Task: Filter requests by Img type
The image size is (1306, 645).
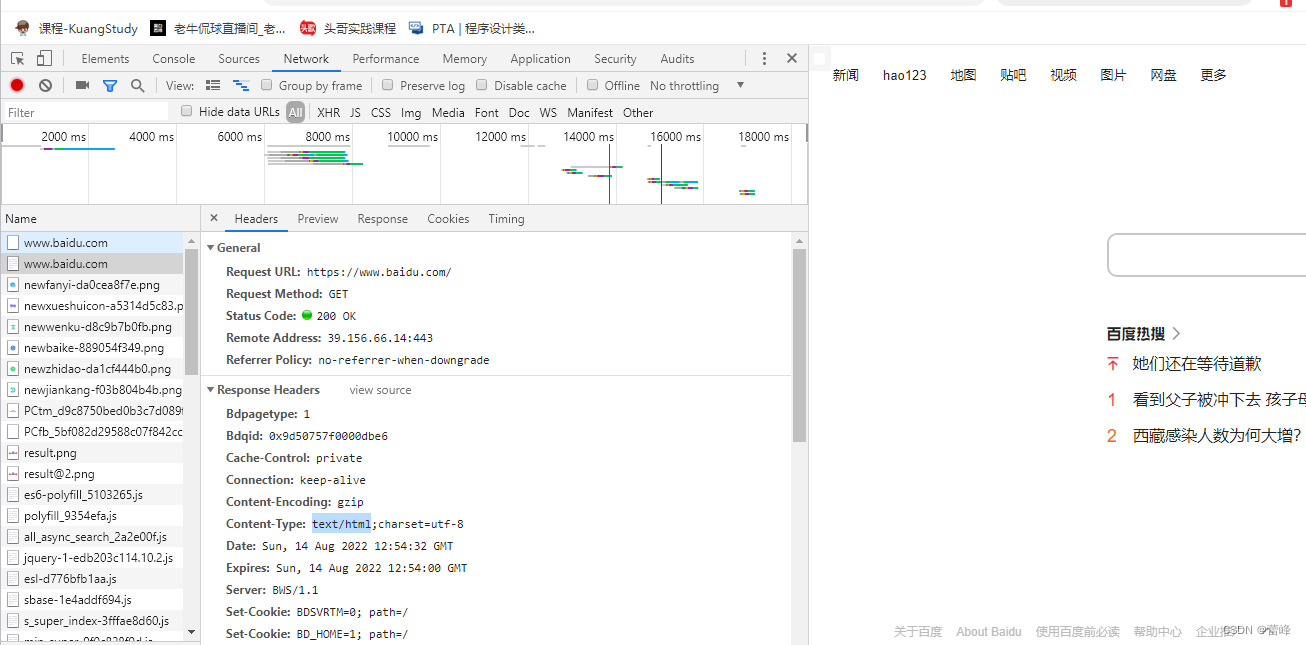Action: point(411,113)
